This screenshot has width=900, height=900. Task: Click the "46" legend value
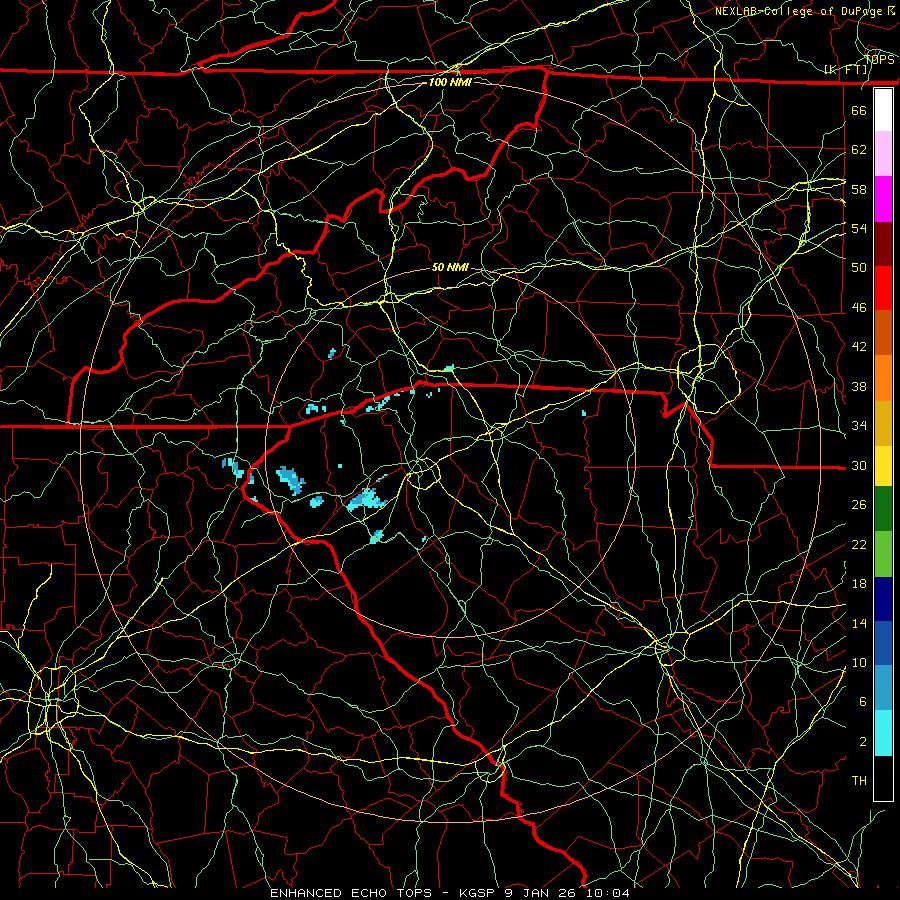click(859, 308)
